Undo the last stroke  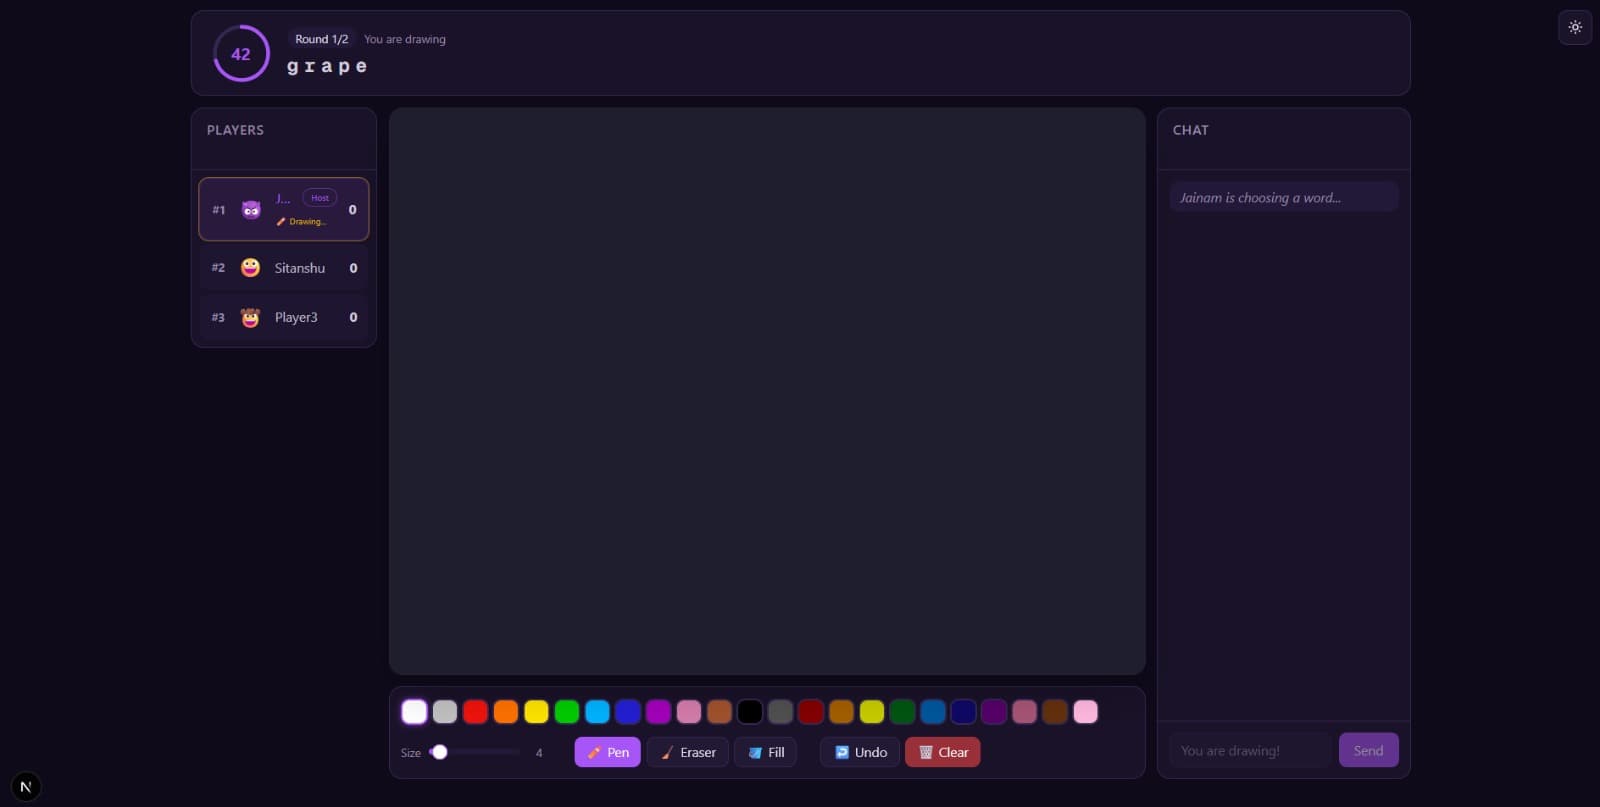(x=860, y=752)
